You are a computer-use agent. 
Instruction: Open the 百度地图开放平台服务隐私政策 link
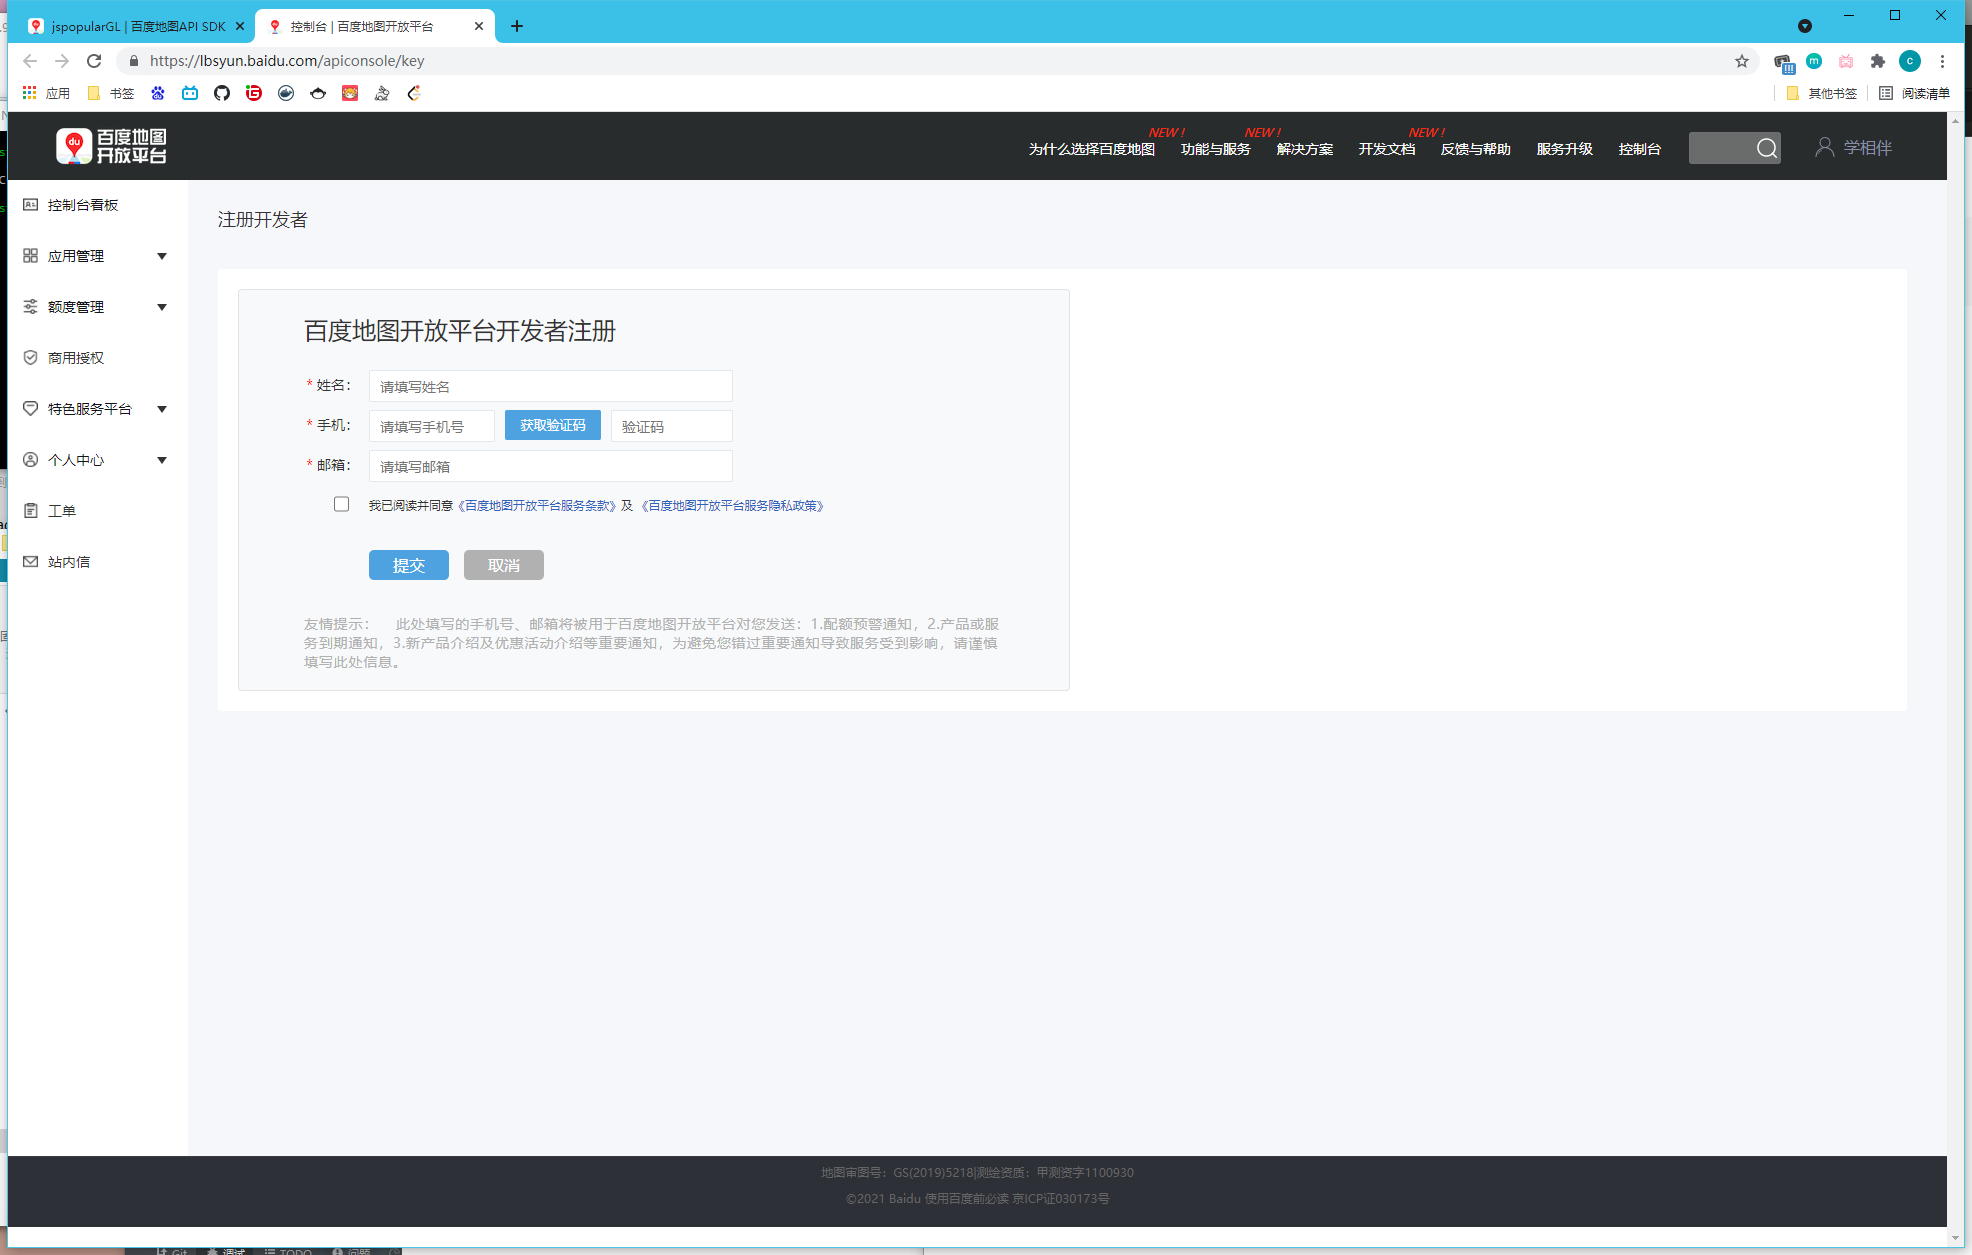(733, 506)
